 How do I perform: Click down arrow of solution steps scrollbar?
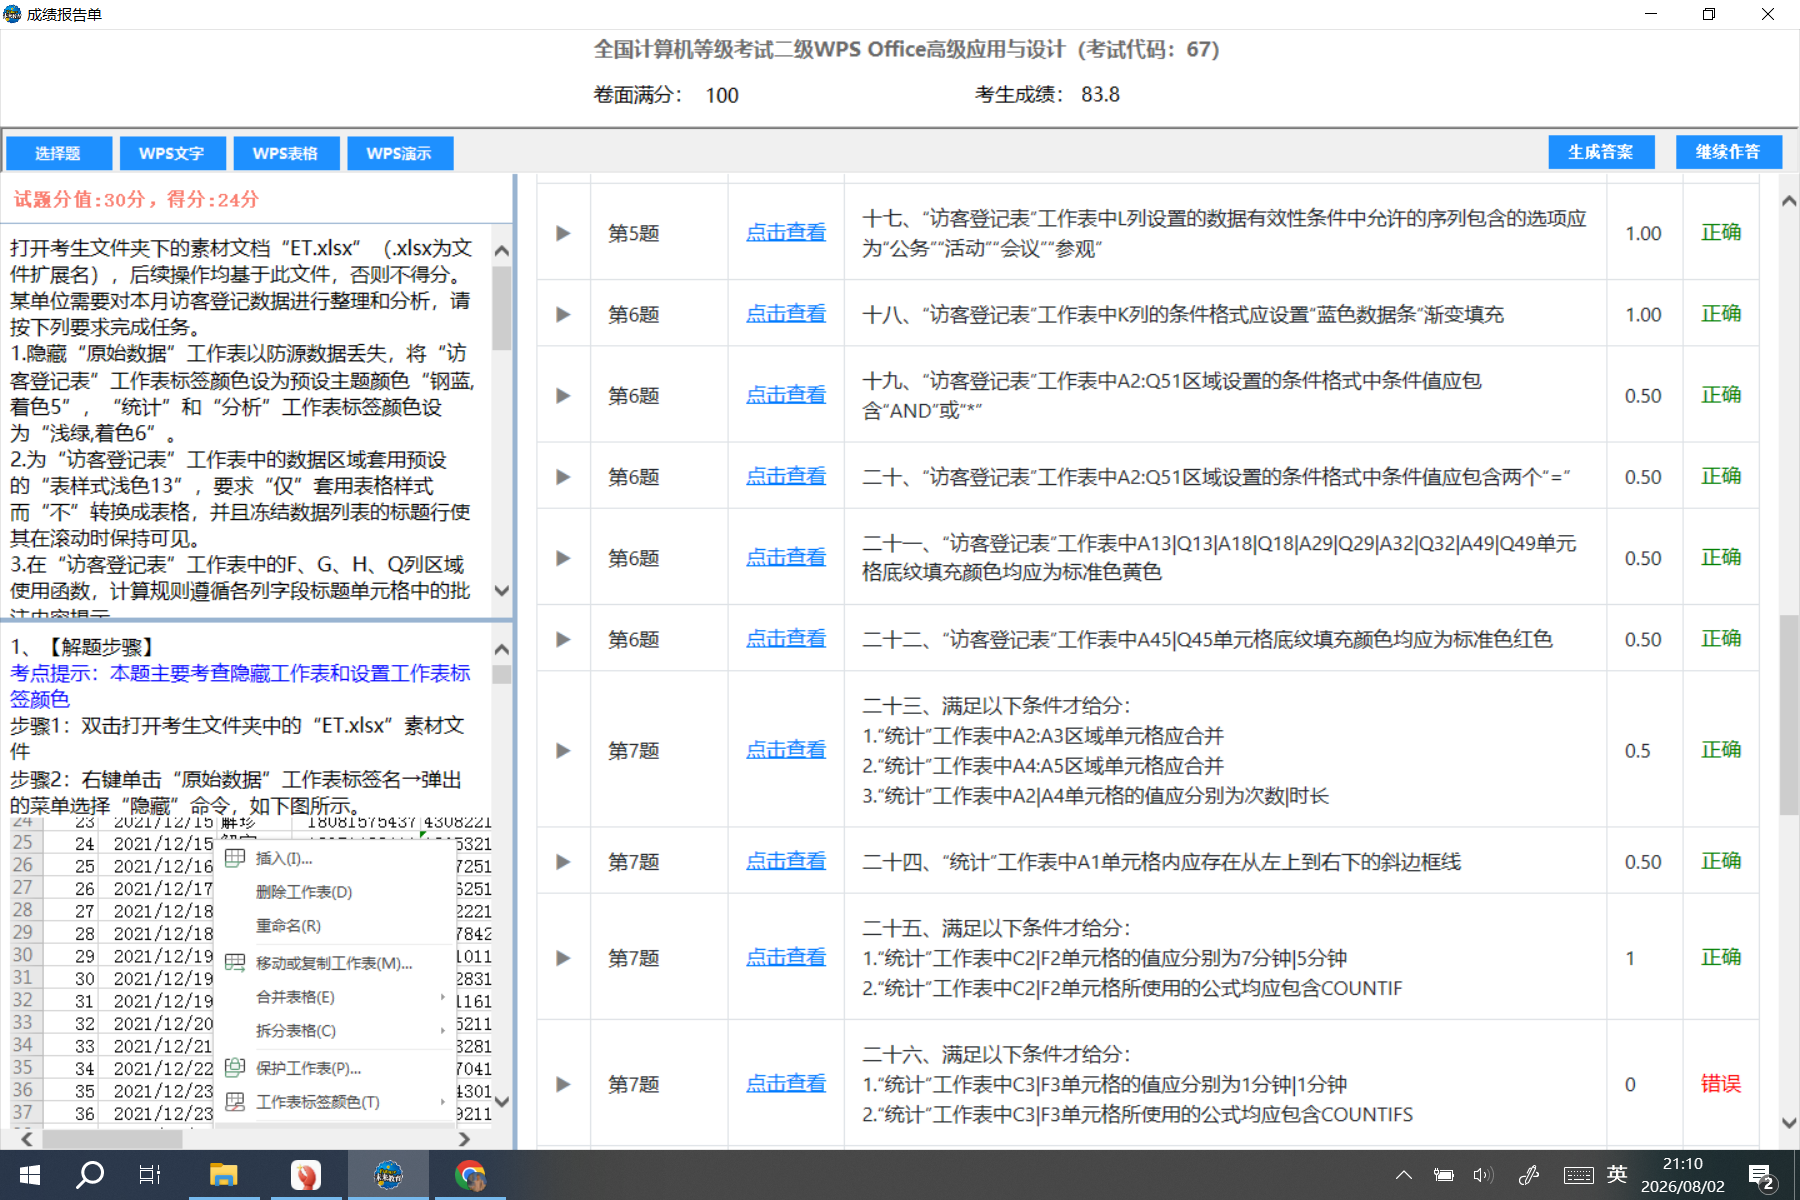(502, 1102)
